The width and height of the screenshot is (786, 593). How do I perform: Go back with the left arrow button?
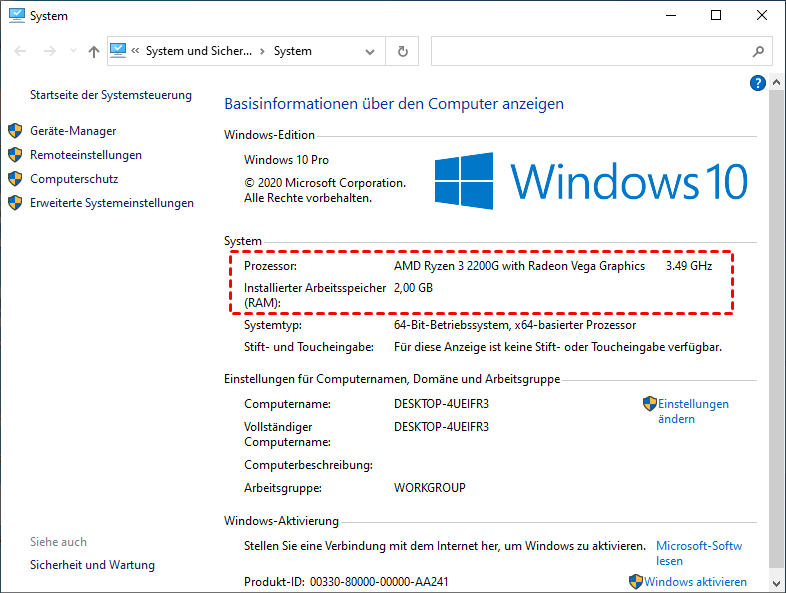[20, 51]
